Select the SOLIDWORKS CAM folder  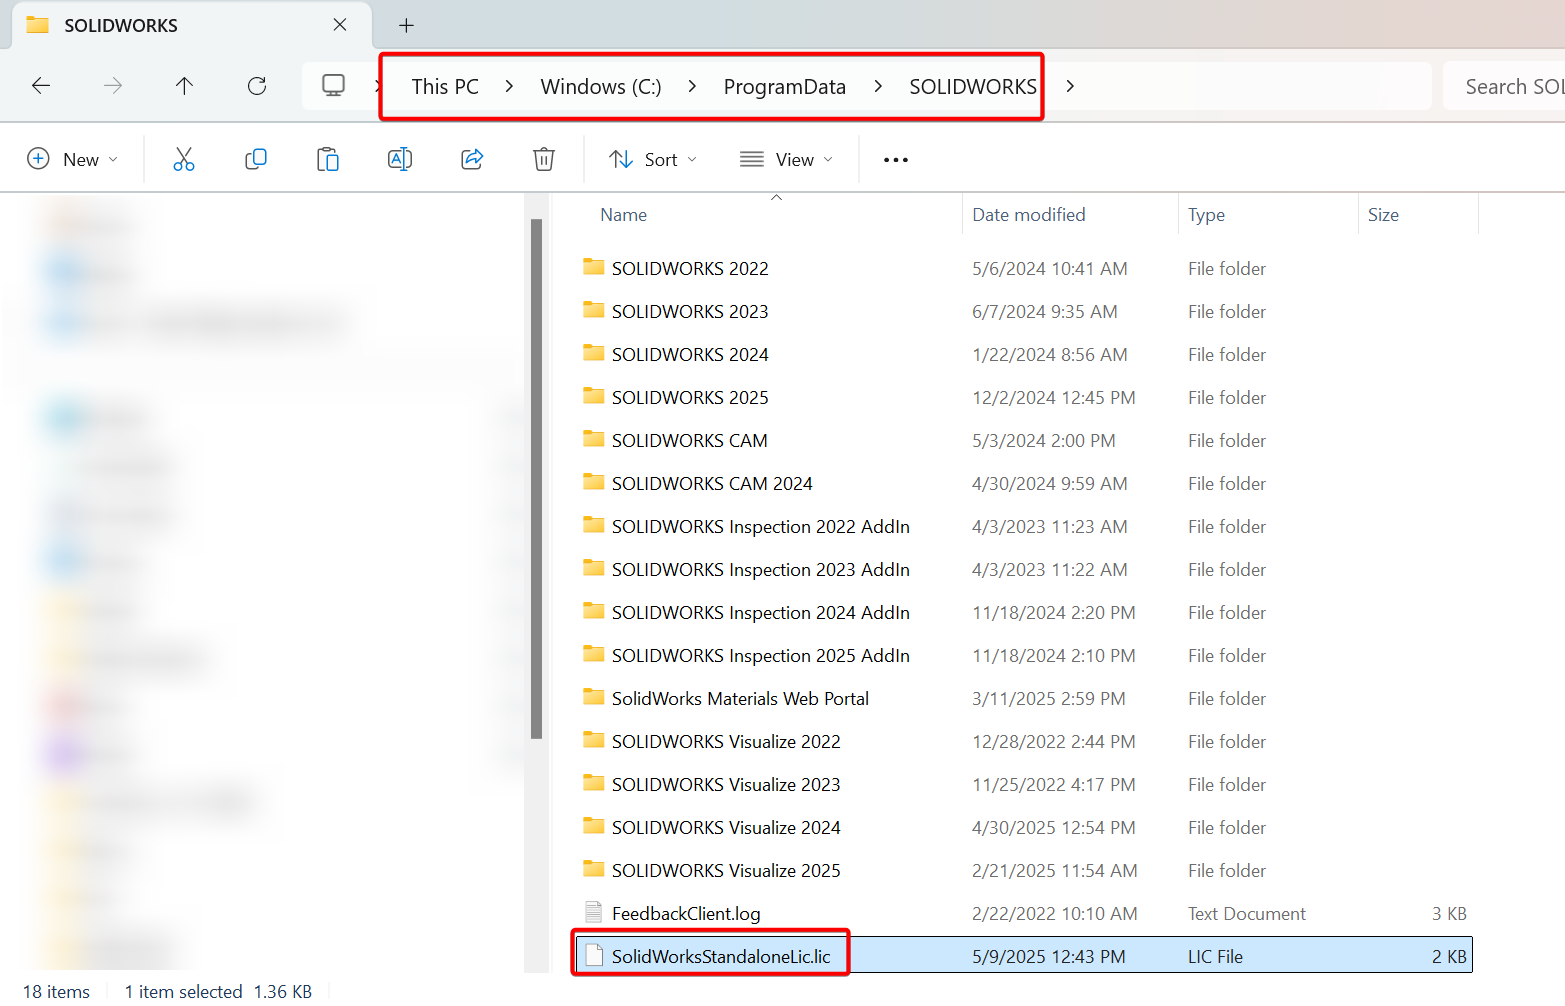[x=690, y=441]
